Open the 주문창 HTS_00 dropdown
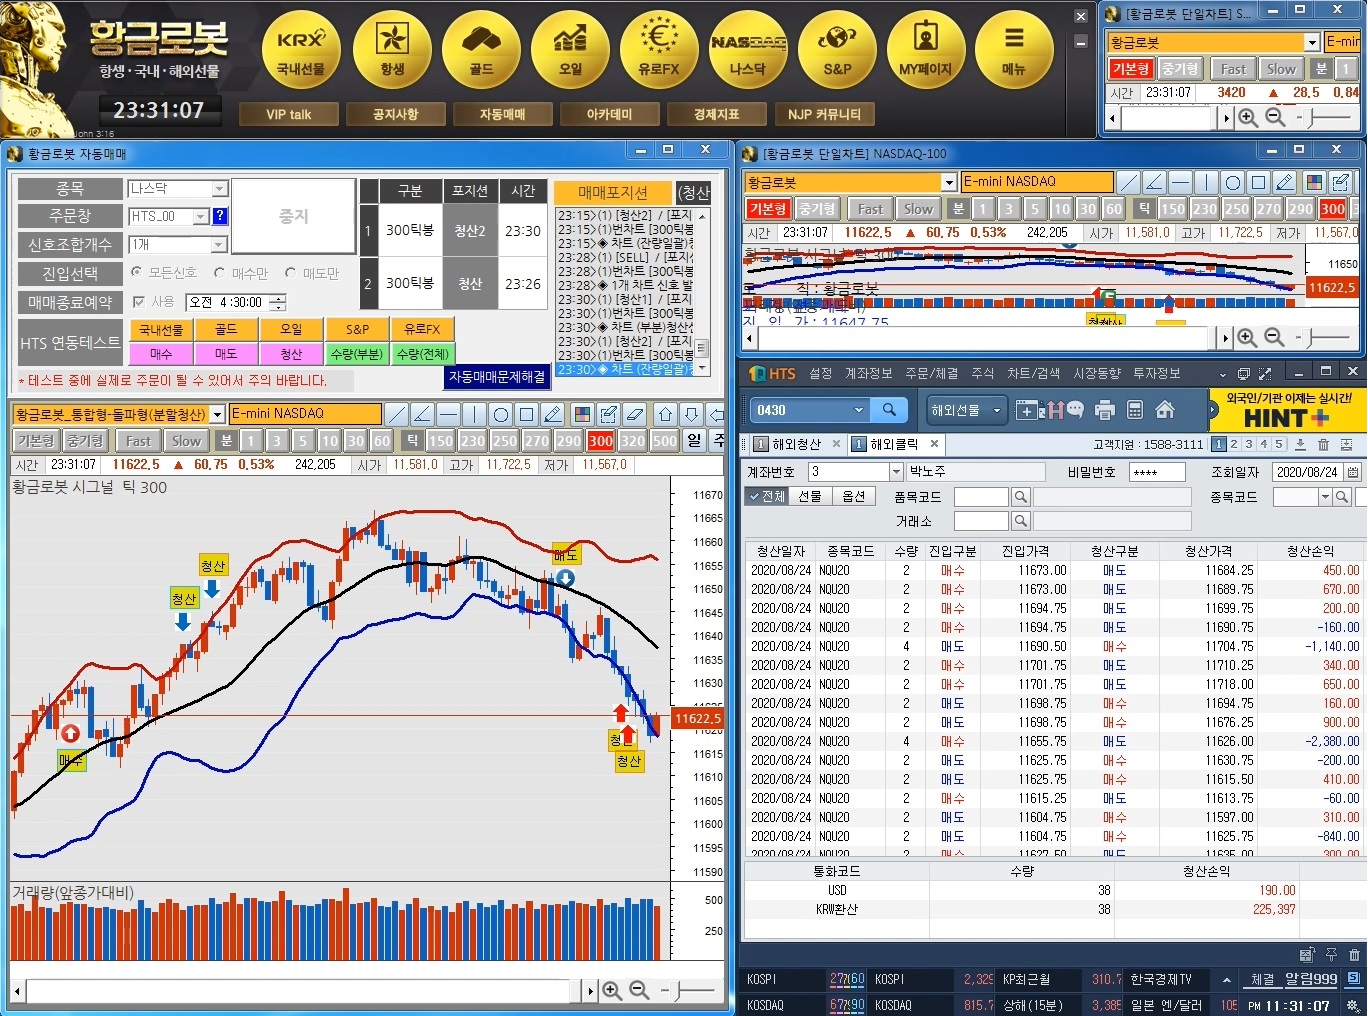 point(201,216)
